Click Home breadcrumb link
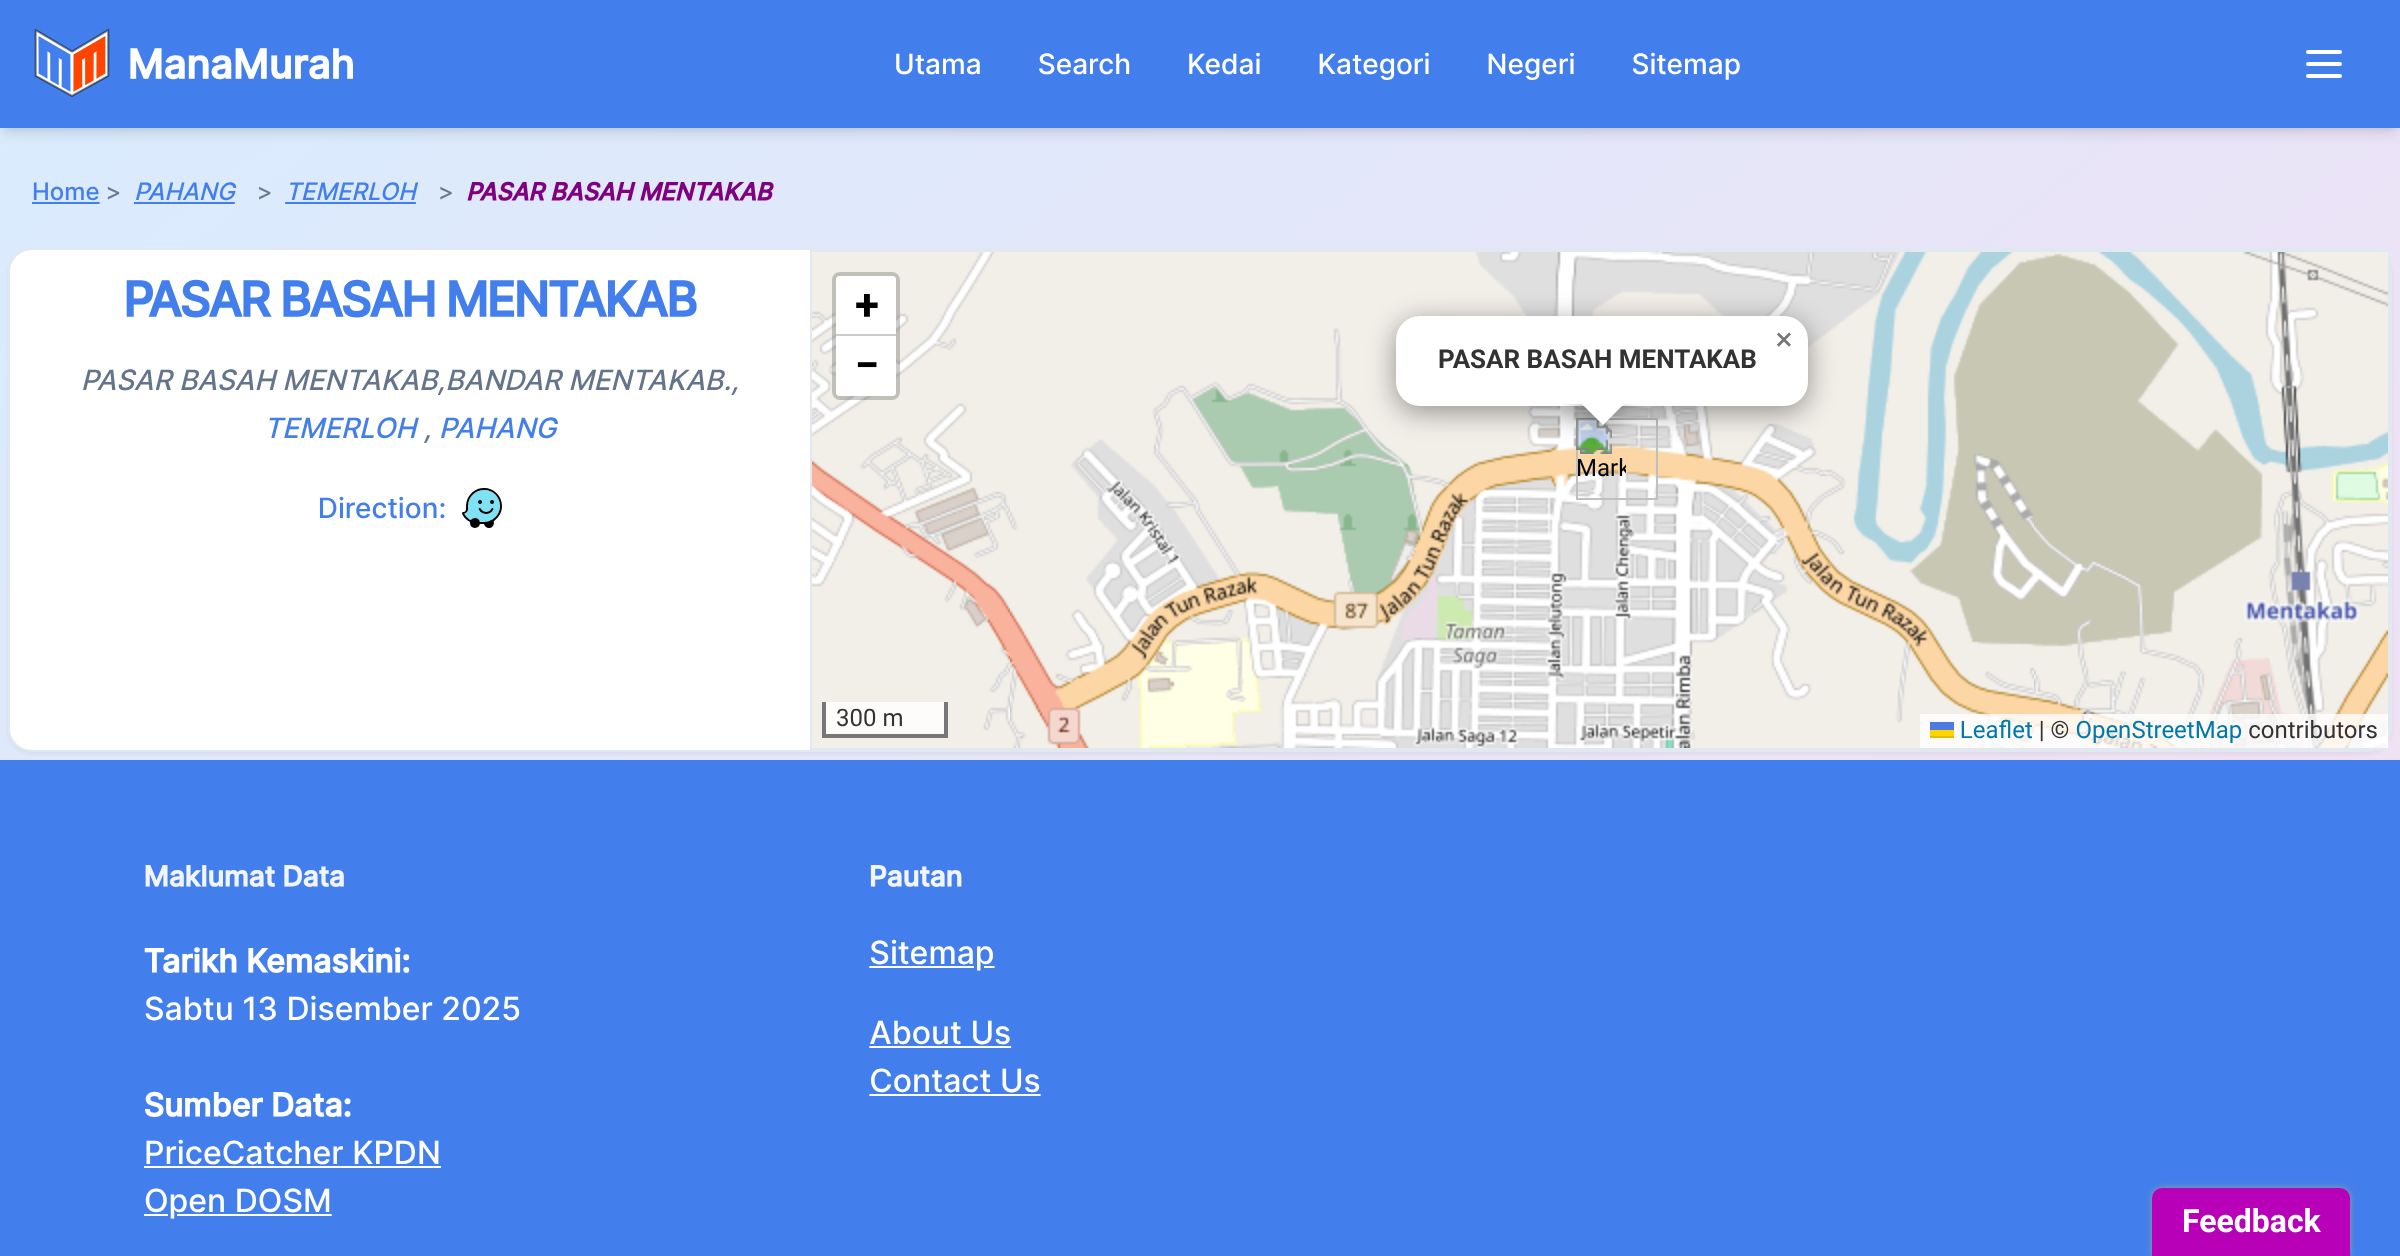2400x1256 pixels. (65, 191)
